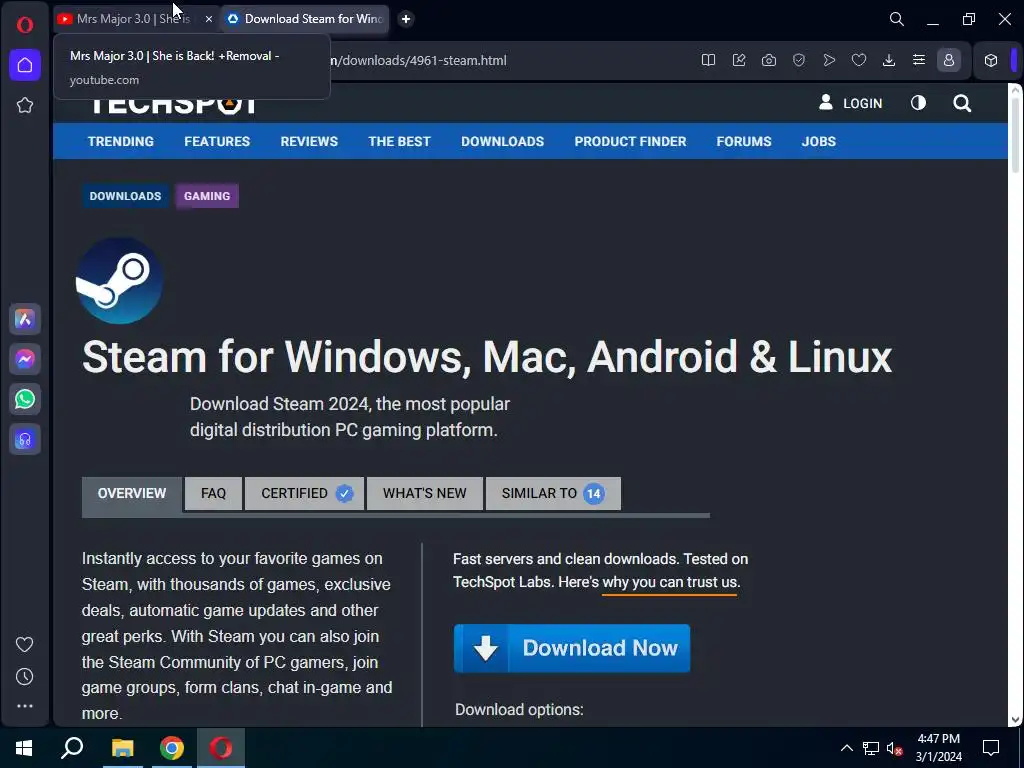Go to Opera start page home icon

tap(25, 65)
